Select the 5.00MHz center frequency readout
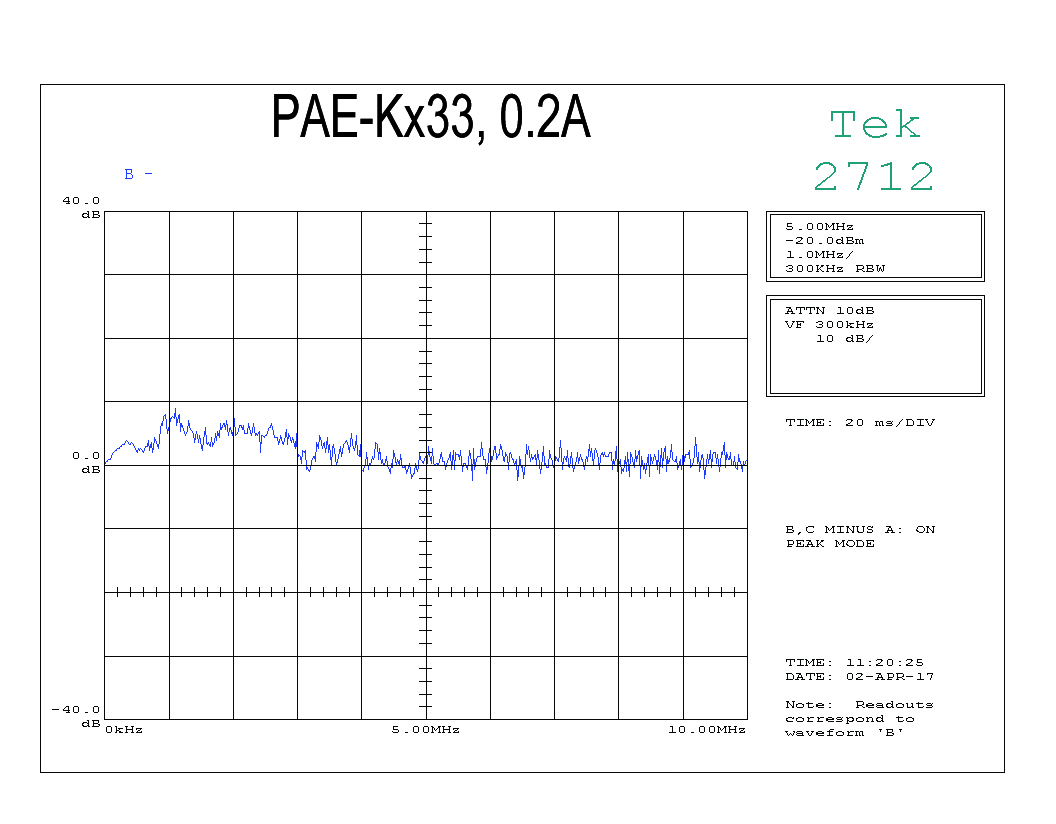This screenshot has width=1056, height=824. [x=819, y=227]
